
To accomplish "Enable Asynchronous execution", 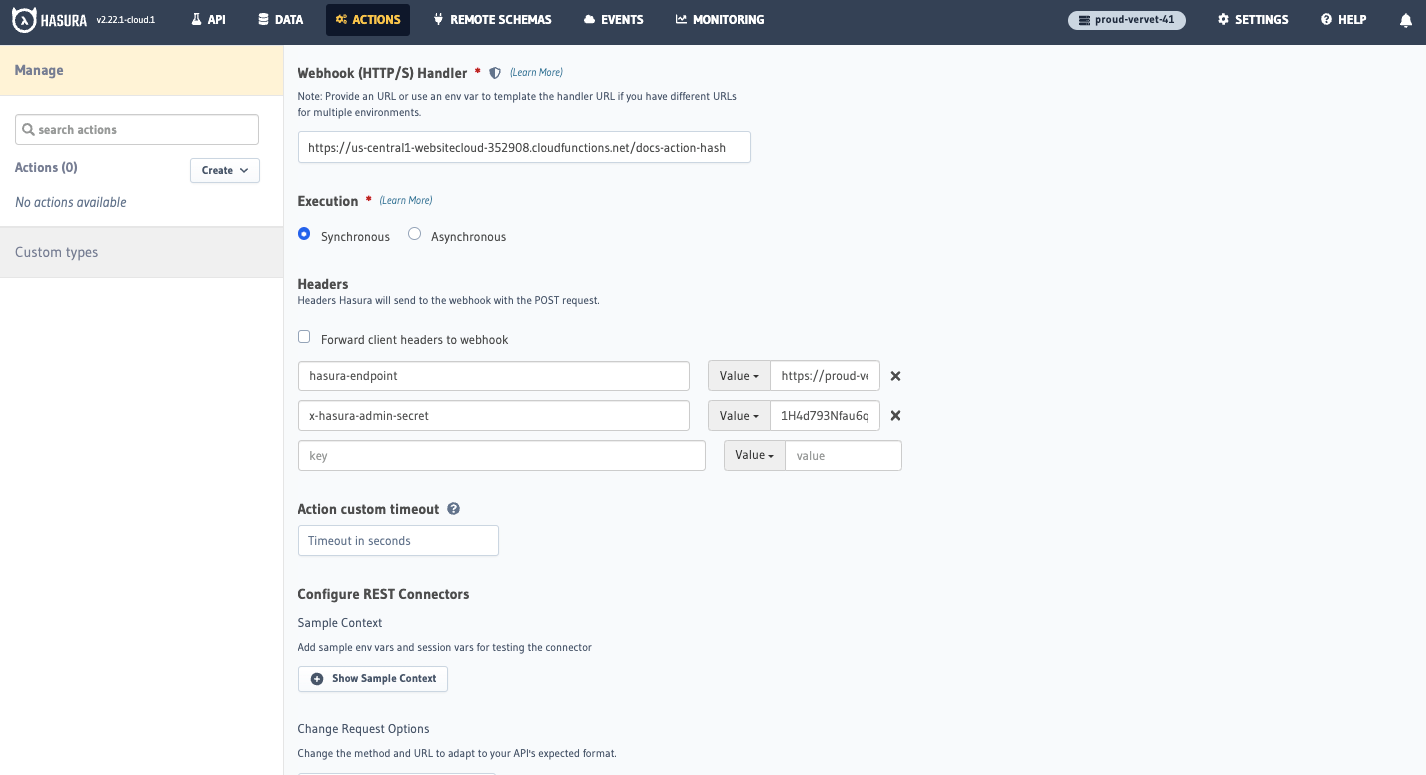I will click(415, 233).
